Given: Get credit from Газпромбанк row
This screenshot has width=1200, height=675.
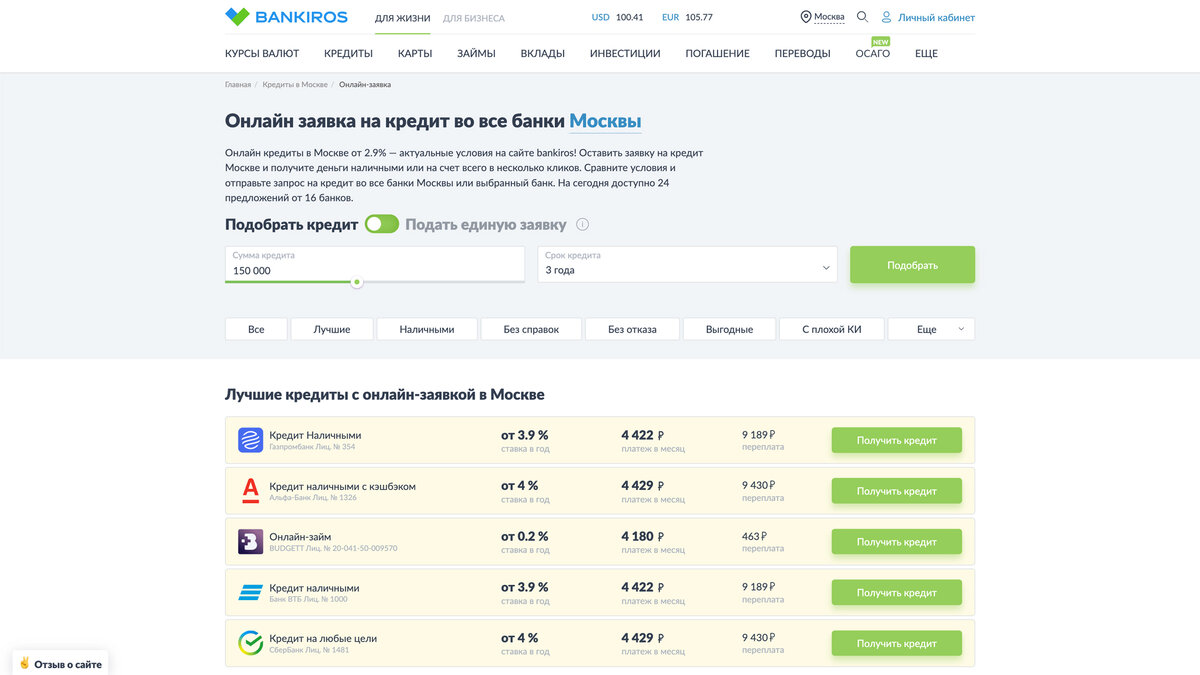Looking at the screenshot, I should pos(897,440).
